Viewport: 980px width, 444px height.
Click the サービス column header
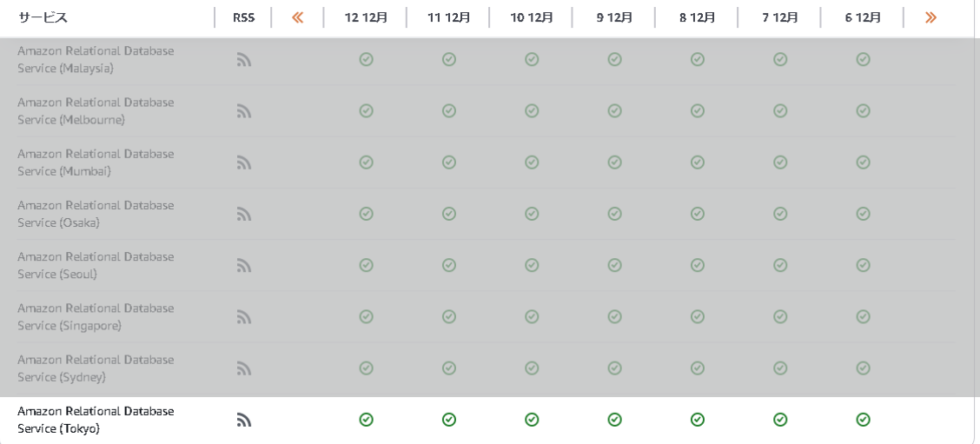pos(43,18)
